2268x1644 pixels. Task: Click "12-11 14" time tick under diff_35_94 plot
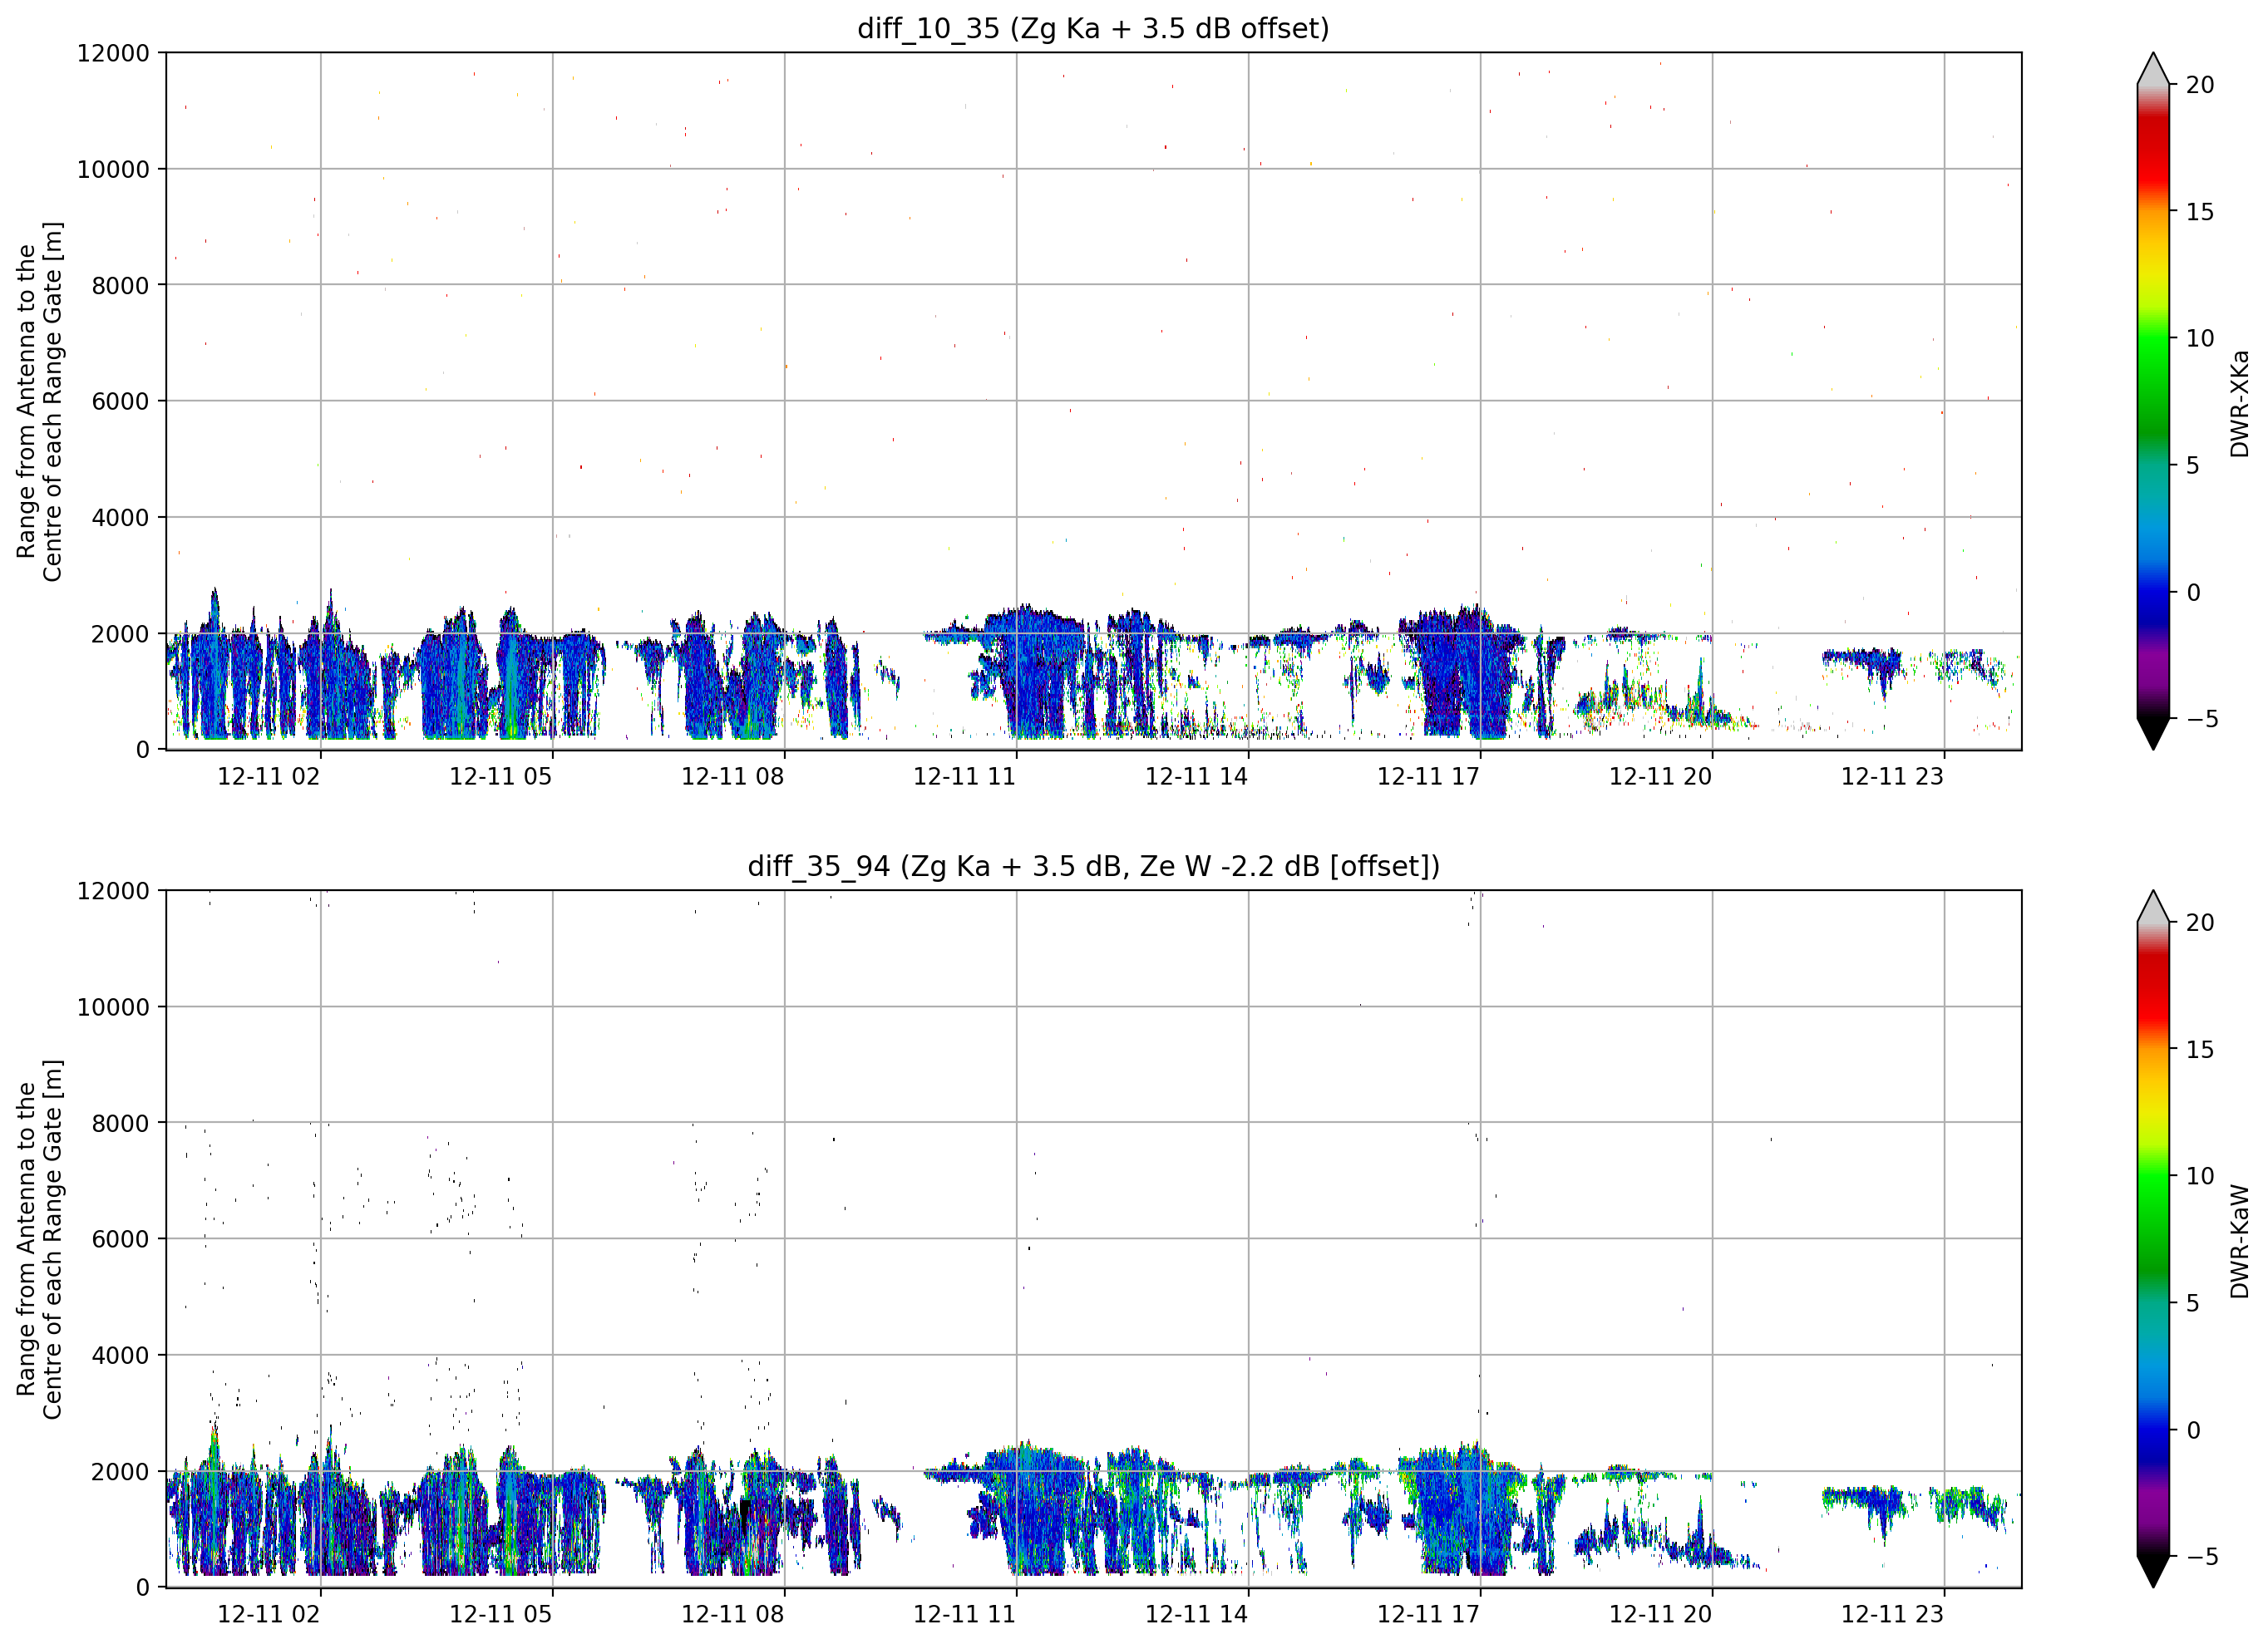point(1196,1614)
